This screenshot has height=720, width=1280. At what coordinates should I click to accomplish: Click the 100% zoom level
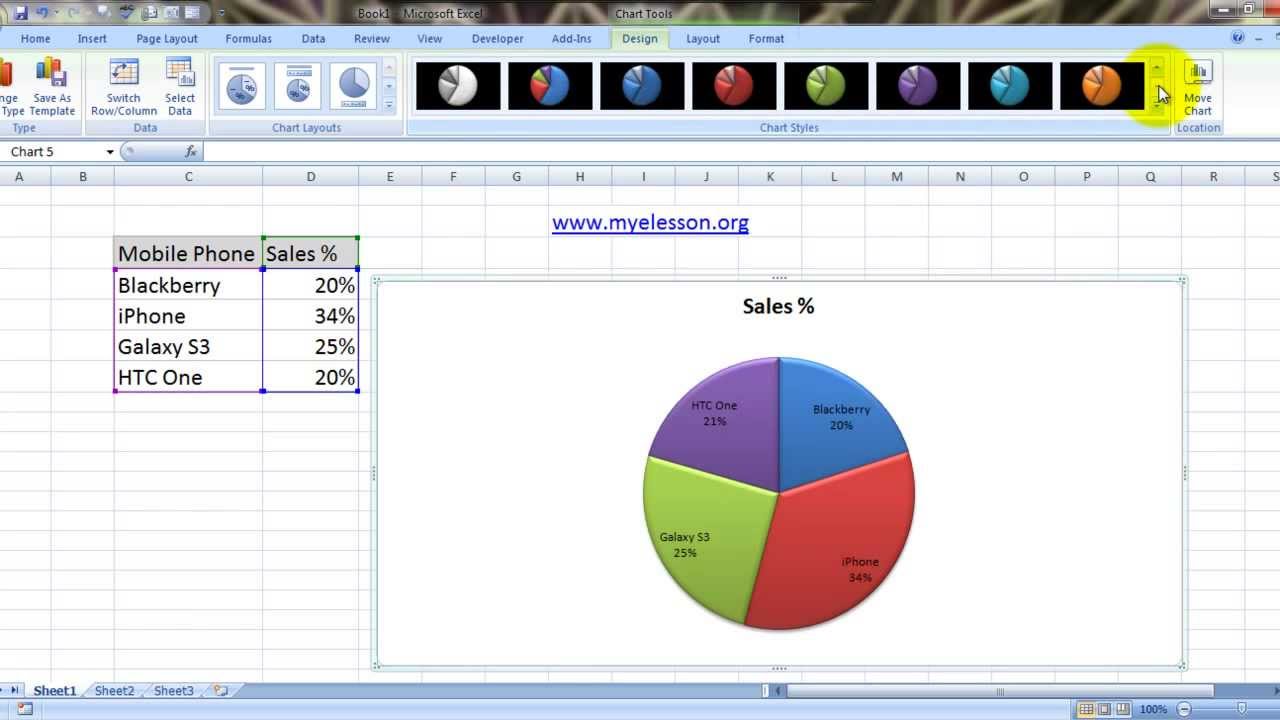tap(1153, 709)
